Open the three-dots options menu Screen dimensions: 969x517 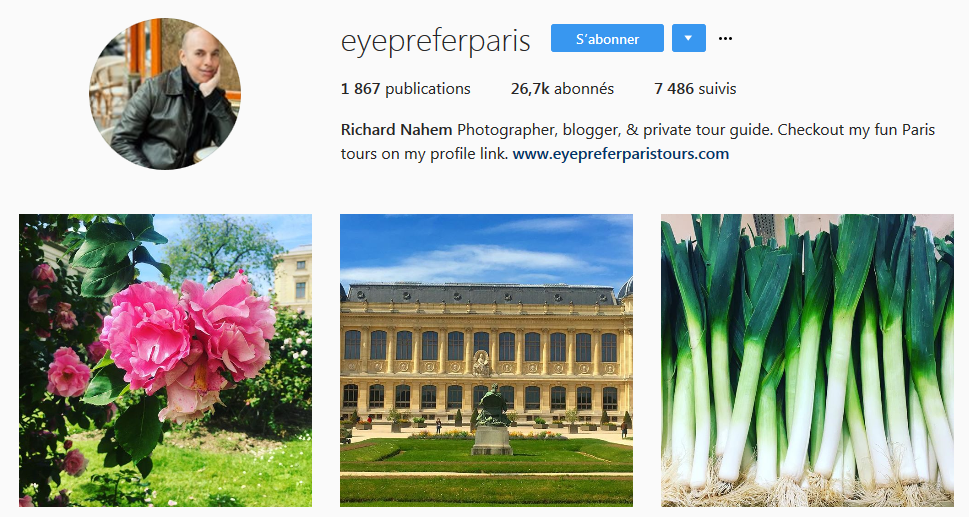(x=726, y=39)
